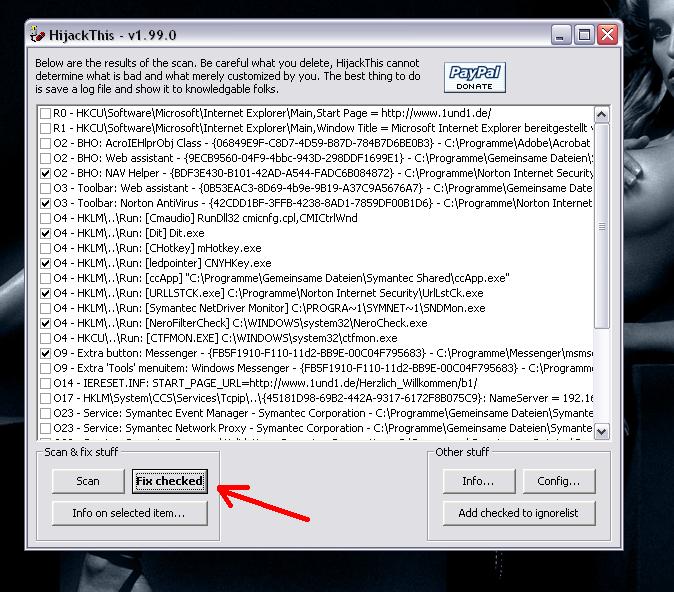Minimize the HijackThis window
This screenshot has height=592, width=674.
tap(560, 35)
